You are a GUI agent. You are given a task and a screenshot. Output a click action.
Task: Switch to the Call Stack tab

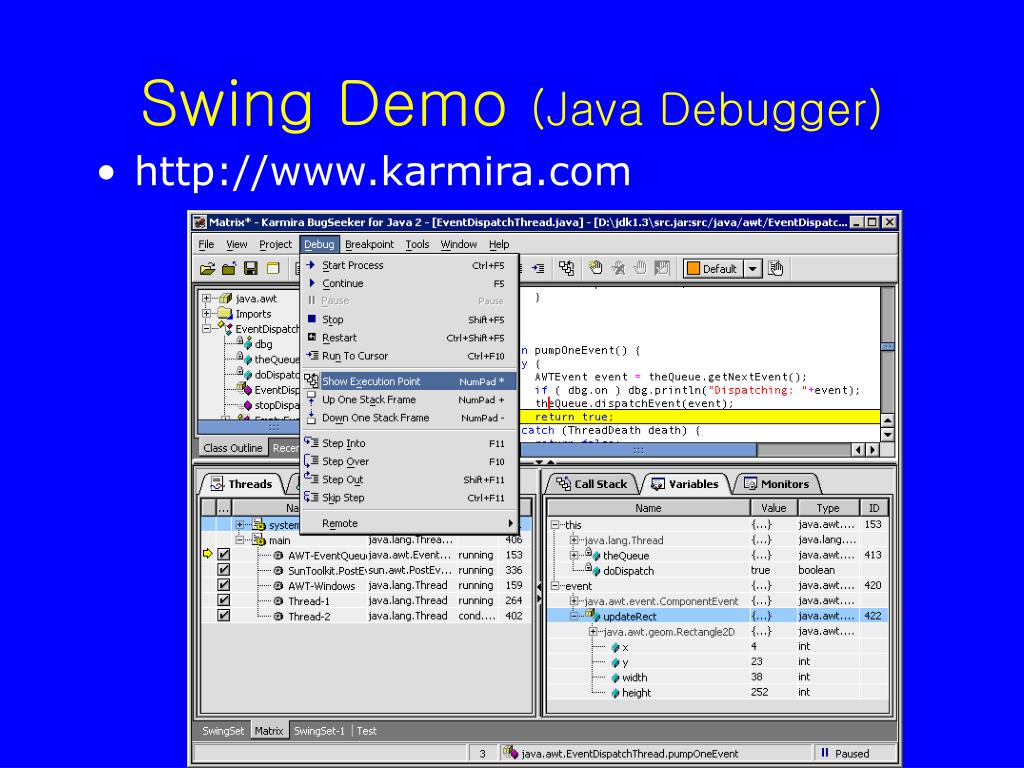(592, 484)
